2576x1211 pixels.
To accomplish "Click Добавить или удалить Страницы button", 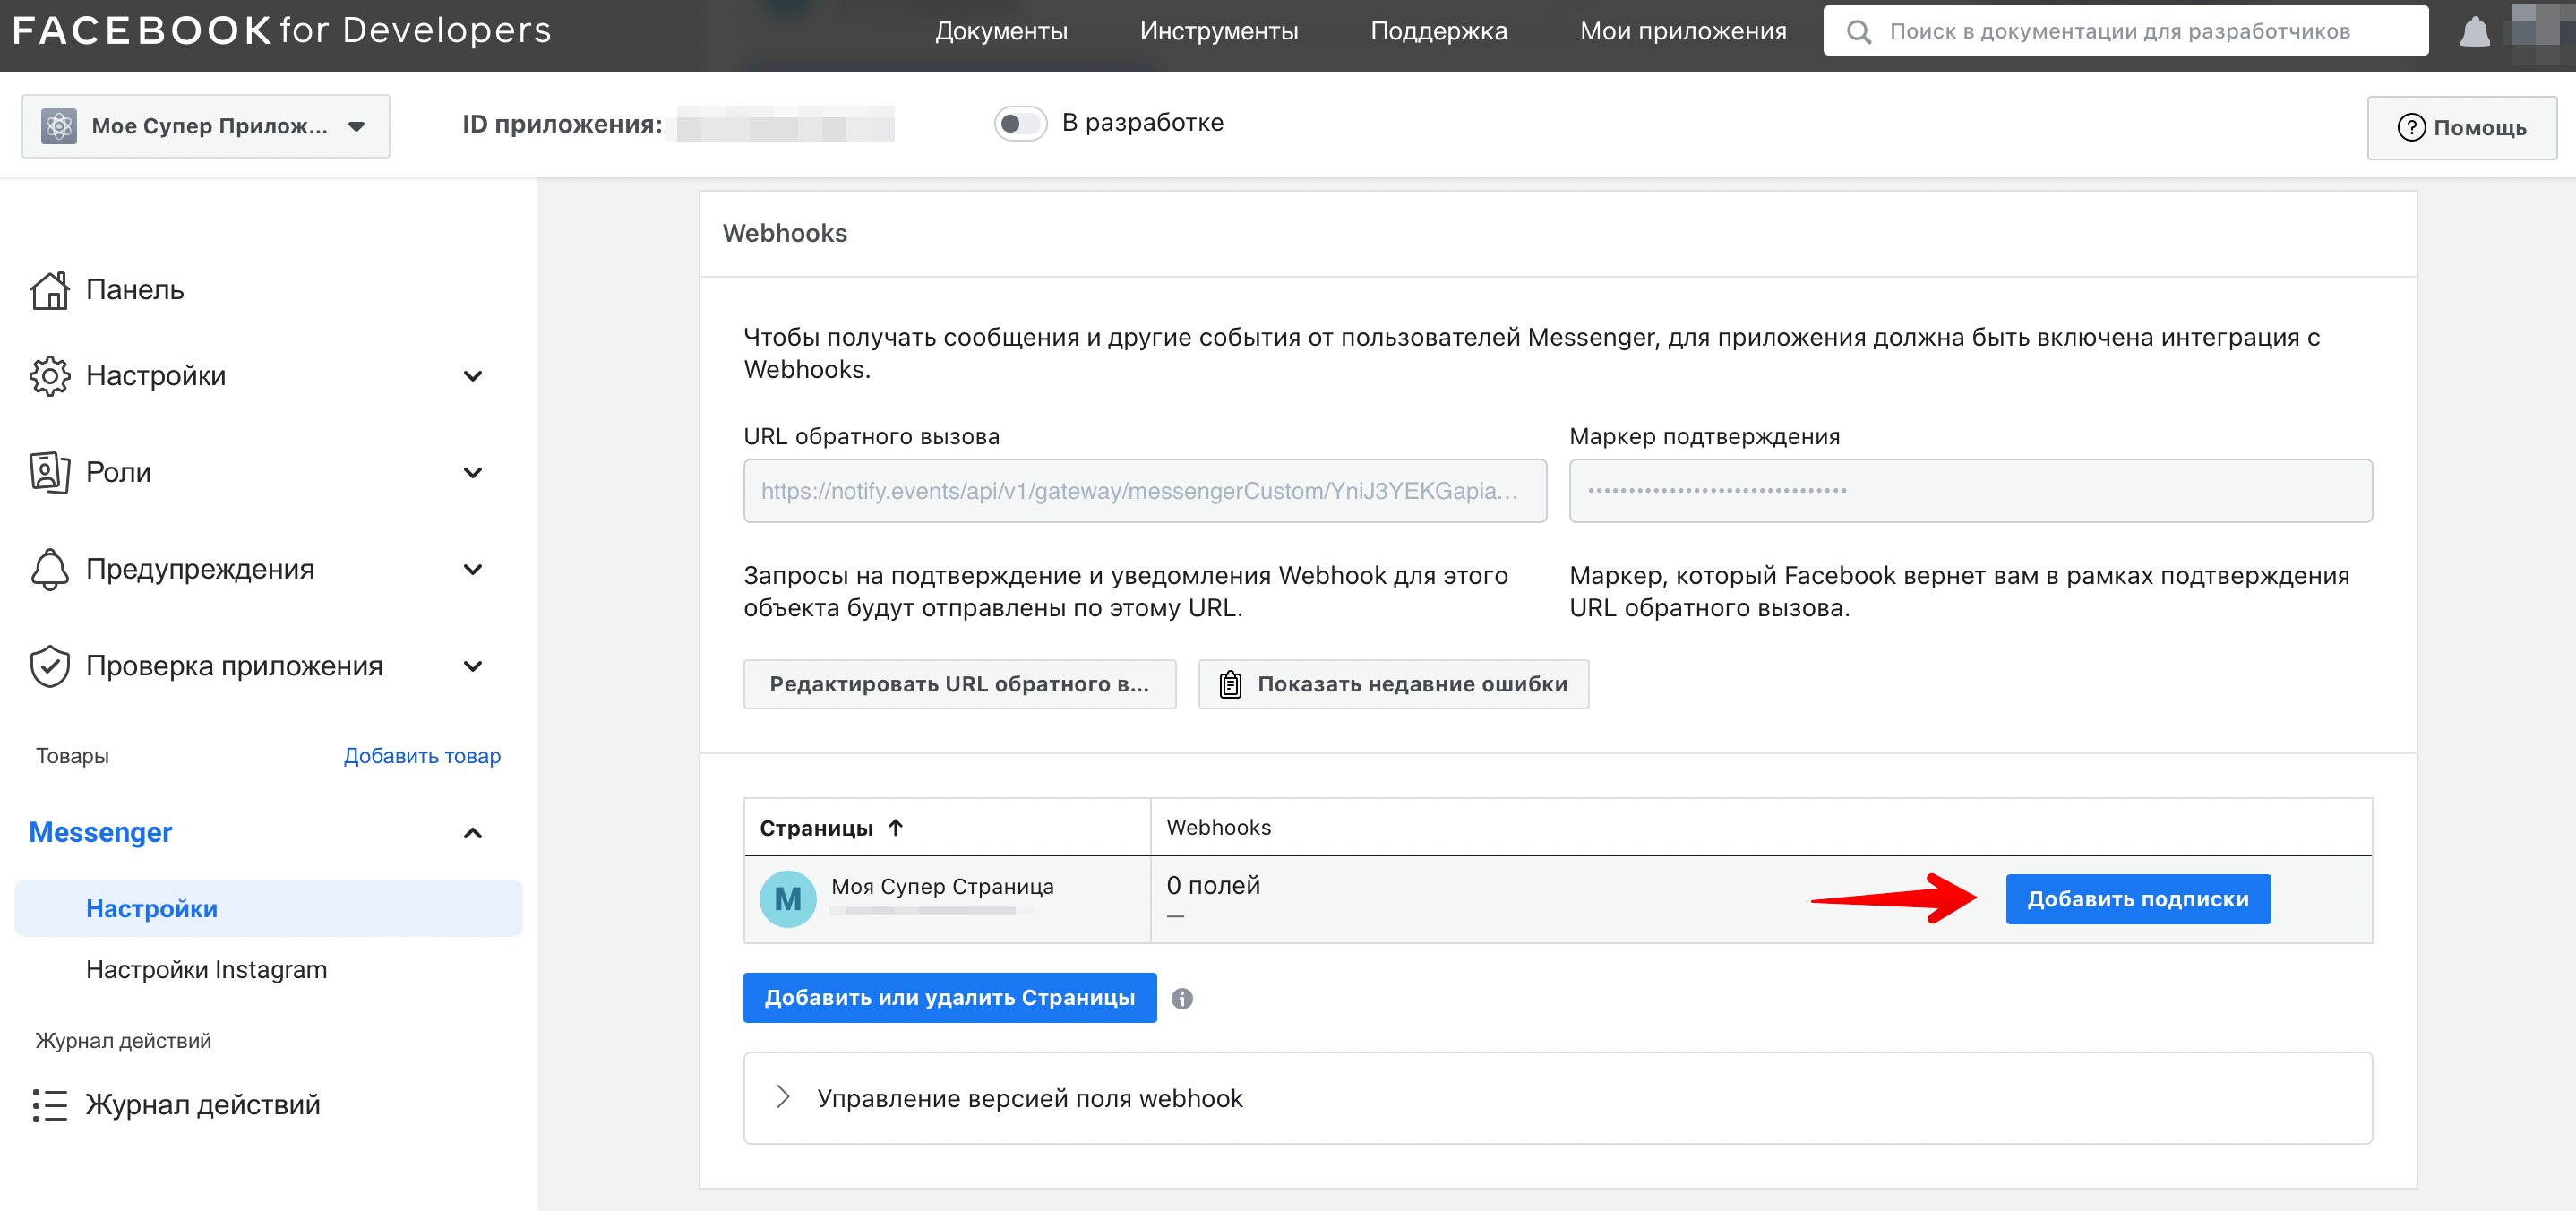I will (x=949, y=998).
